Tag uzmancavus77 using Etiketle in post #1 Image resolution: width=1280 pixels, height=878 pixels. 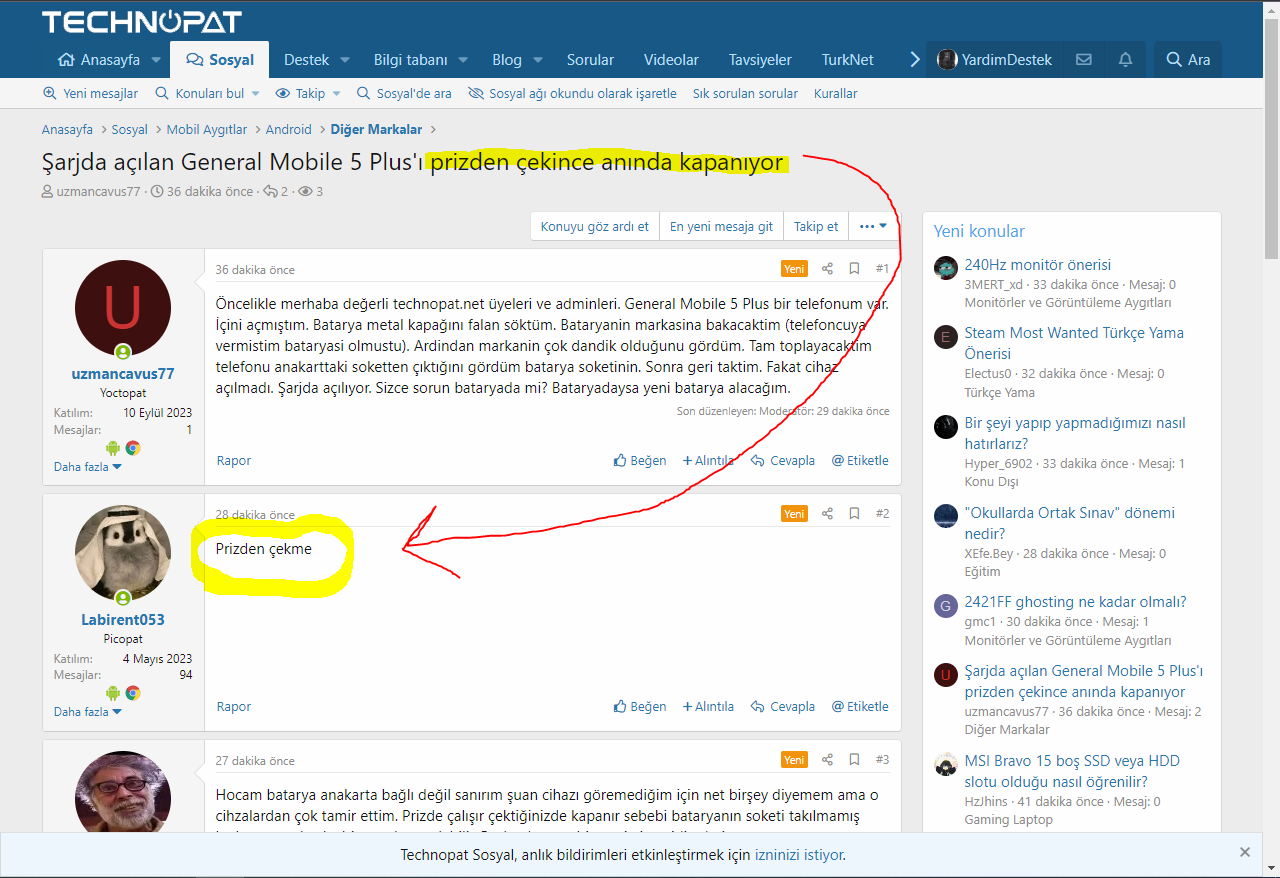[860, 461]
